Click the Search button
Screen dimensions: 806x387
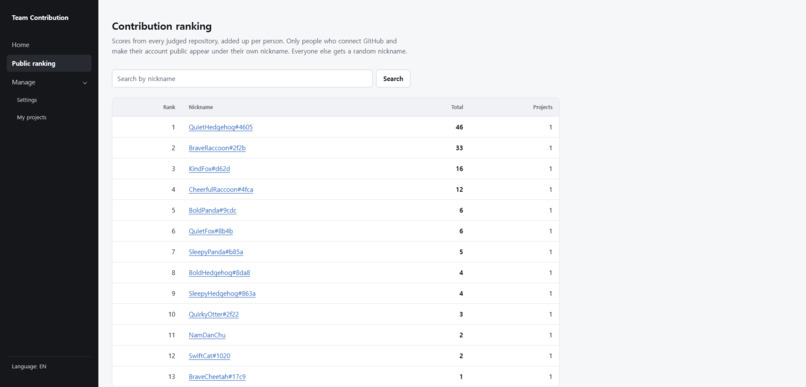[393, 79]
